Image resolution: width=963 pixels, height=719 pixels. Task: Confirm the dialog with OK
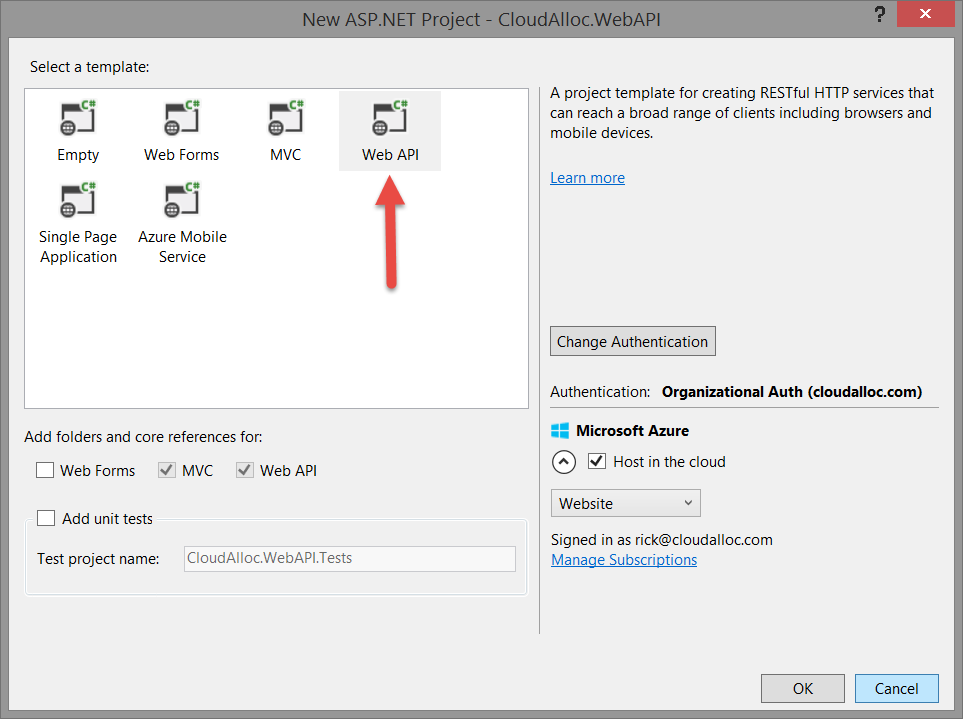click(802, 688)
